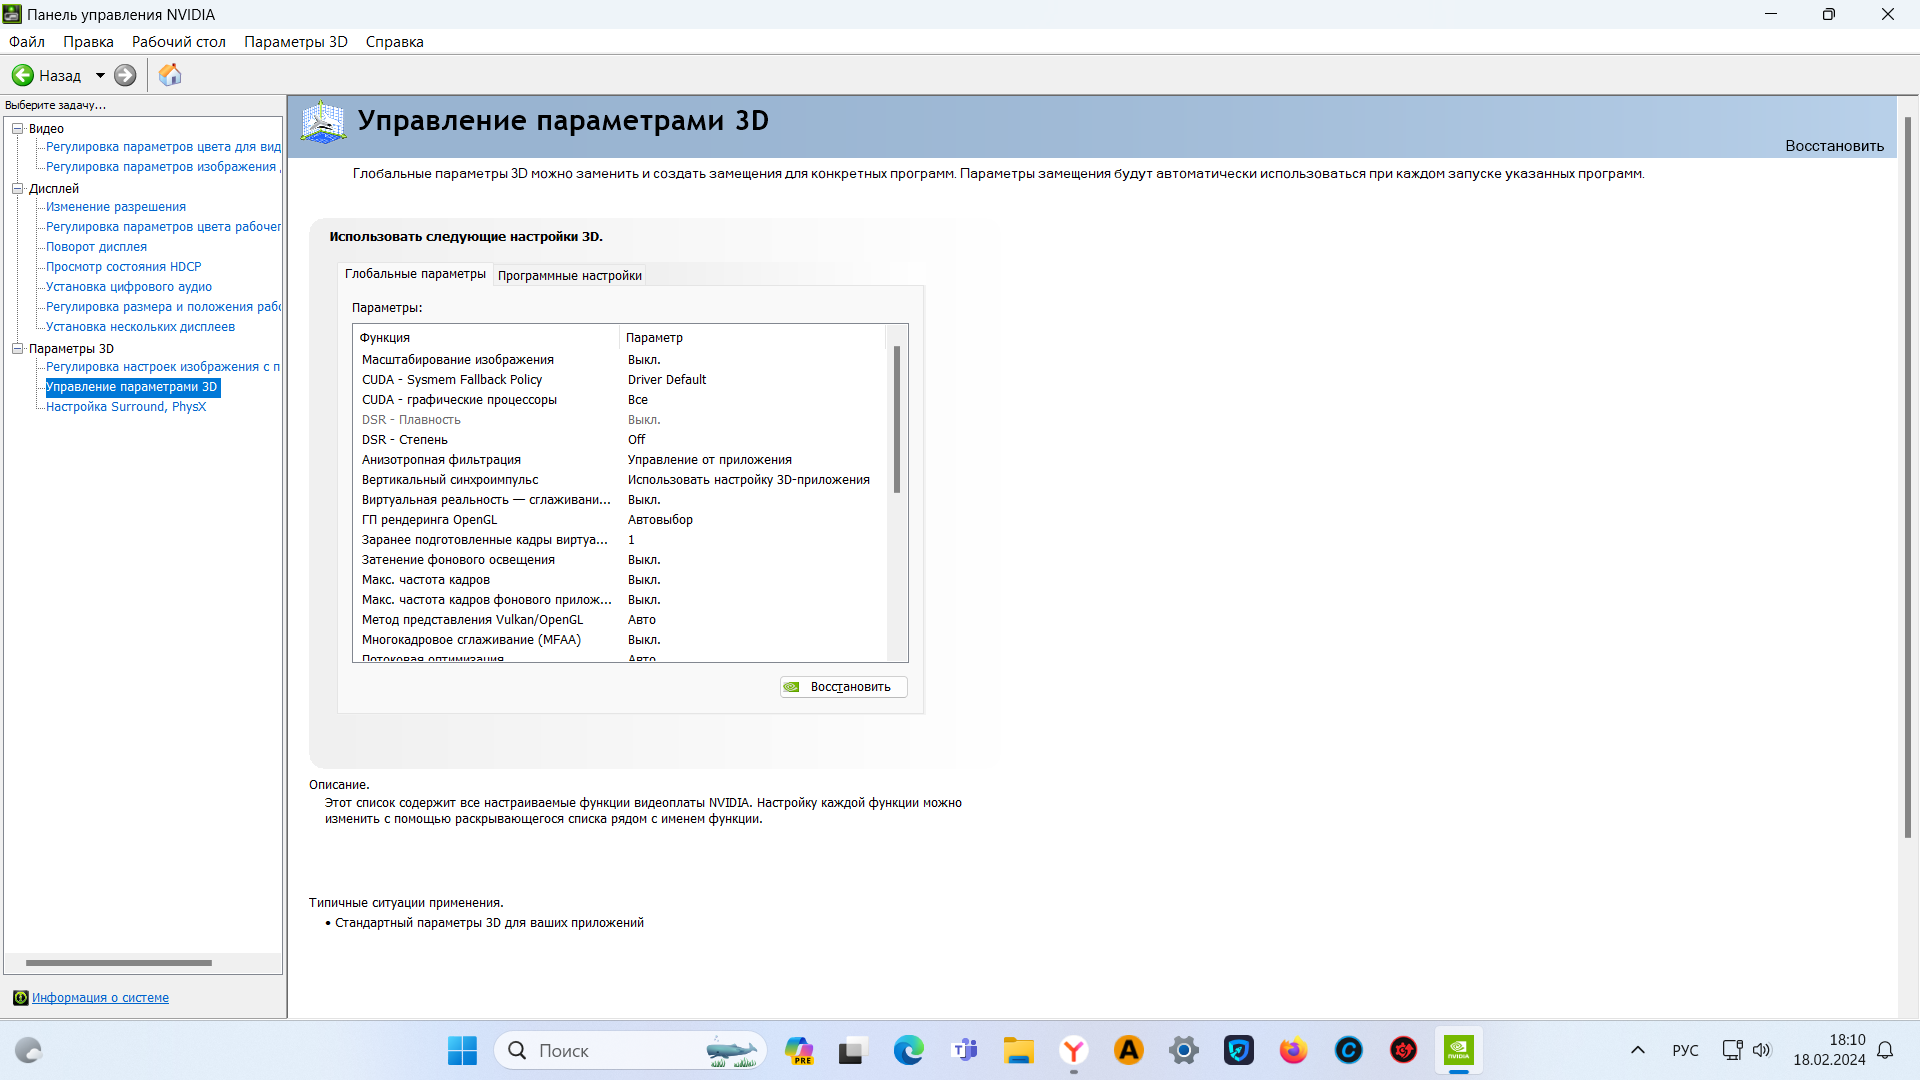Click the NVIDIA icon in the taskbar
Viewport: 1920px width, 1080px height.
coord(1458,1050)
